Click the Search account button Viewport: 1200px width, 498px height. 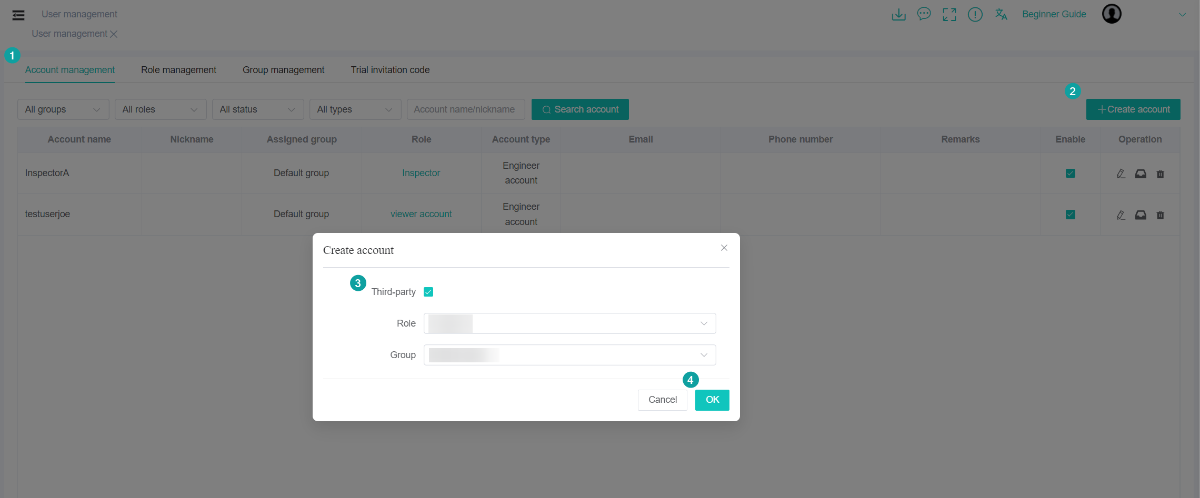coord(580,109)
